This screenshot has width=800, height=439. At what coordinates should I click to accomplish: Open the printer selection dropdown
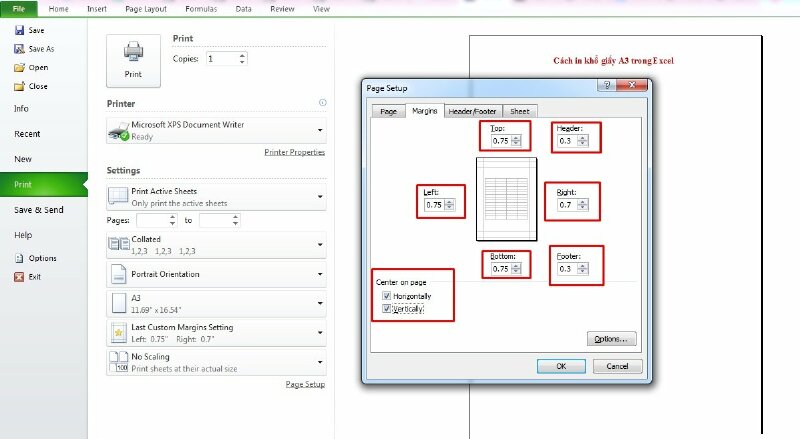pyautogui.click(x=320, y=130)
